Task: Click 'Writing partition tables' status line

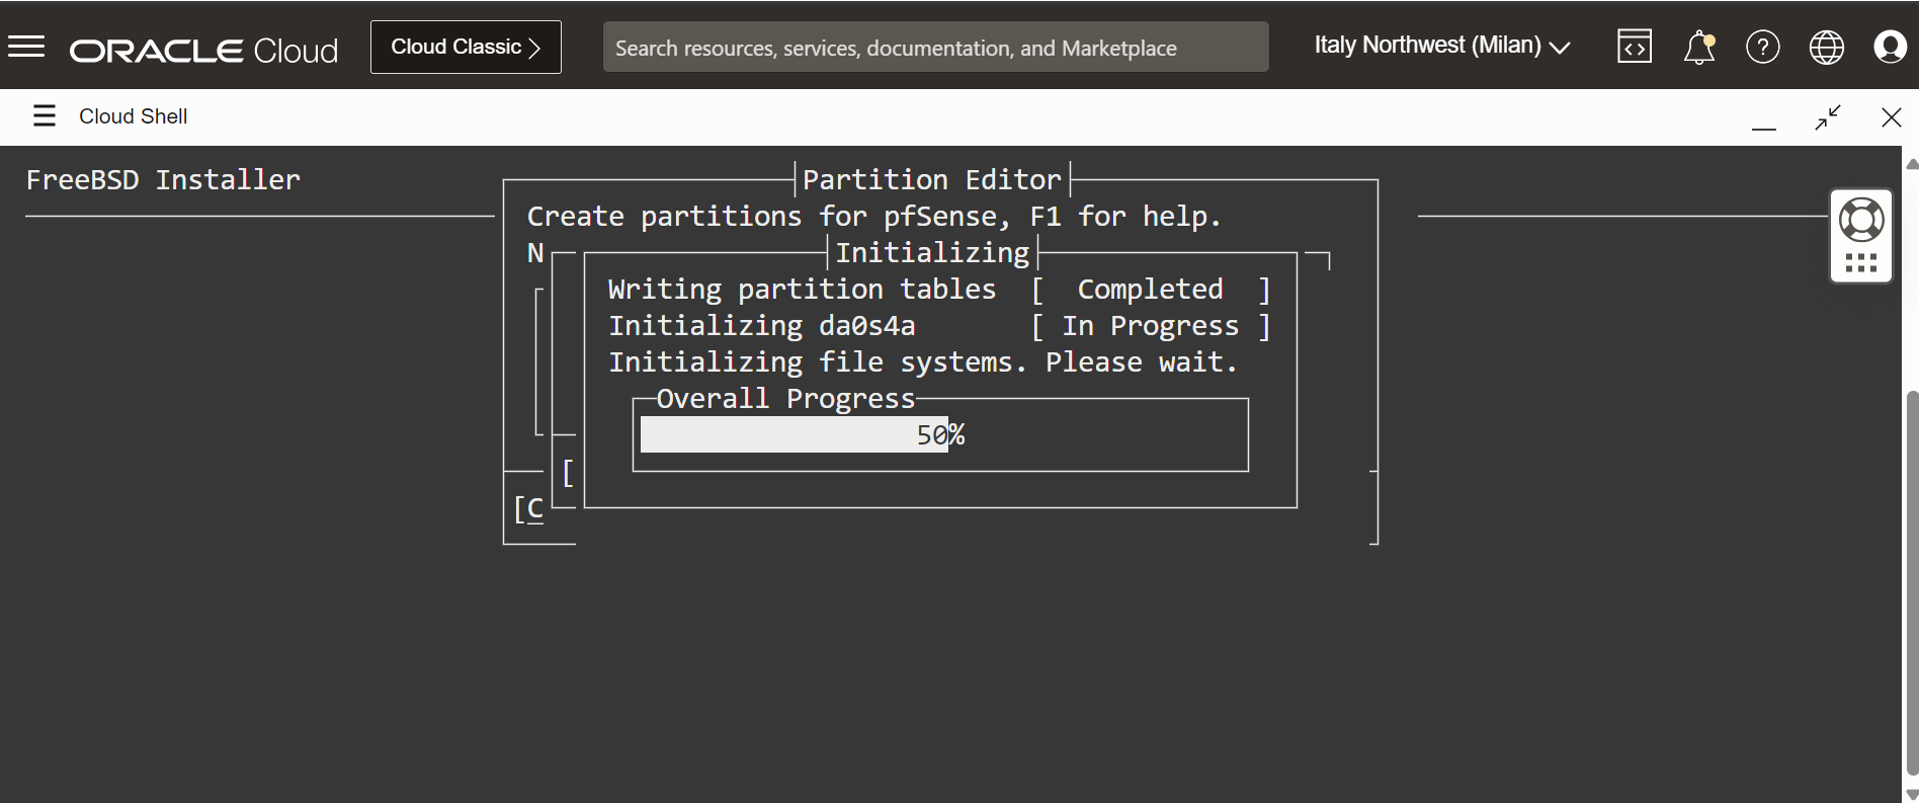Action: tap(802, 290)
